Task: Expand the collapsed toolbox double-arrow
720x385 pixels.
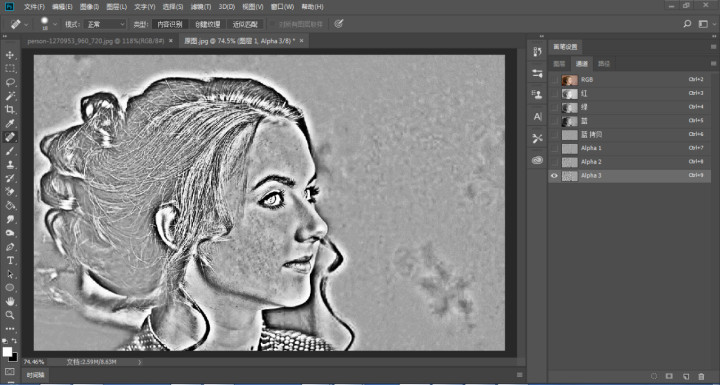Action: click(x=5, y=36)
